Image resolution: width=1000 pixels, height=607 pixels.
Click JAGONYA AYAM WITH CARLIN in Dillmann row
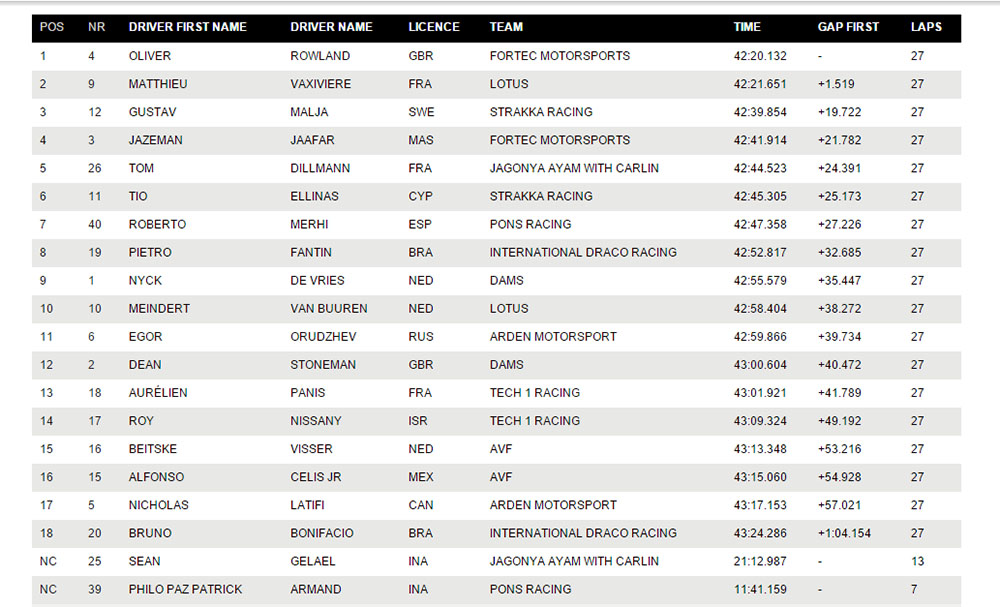coord(574,168)
